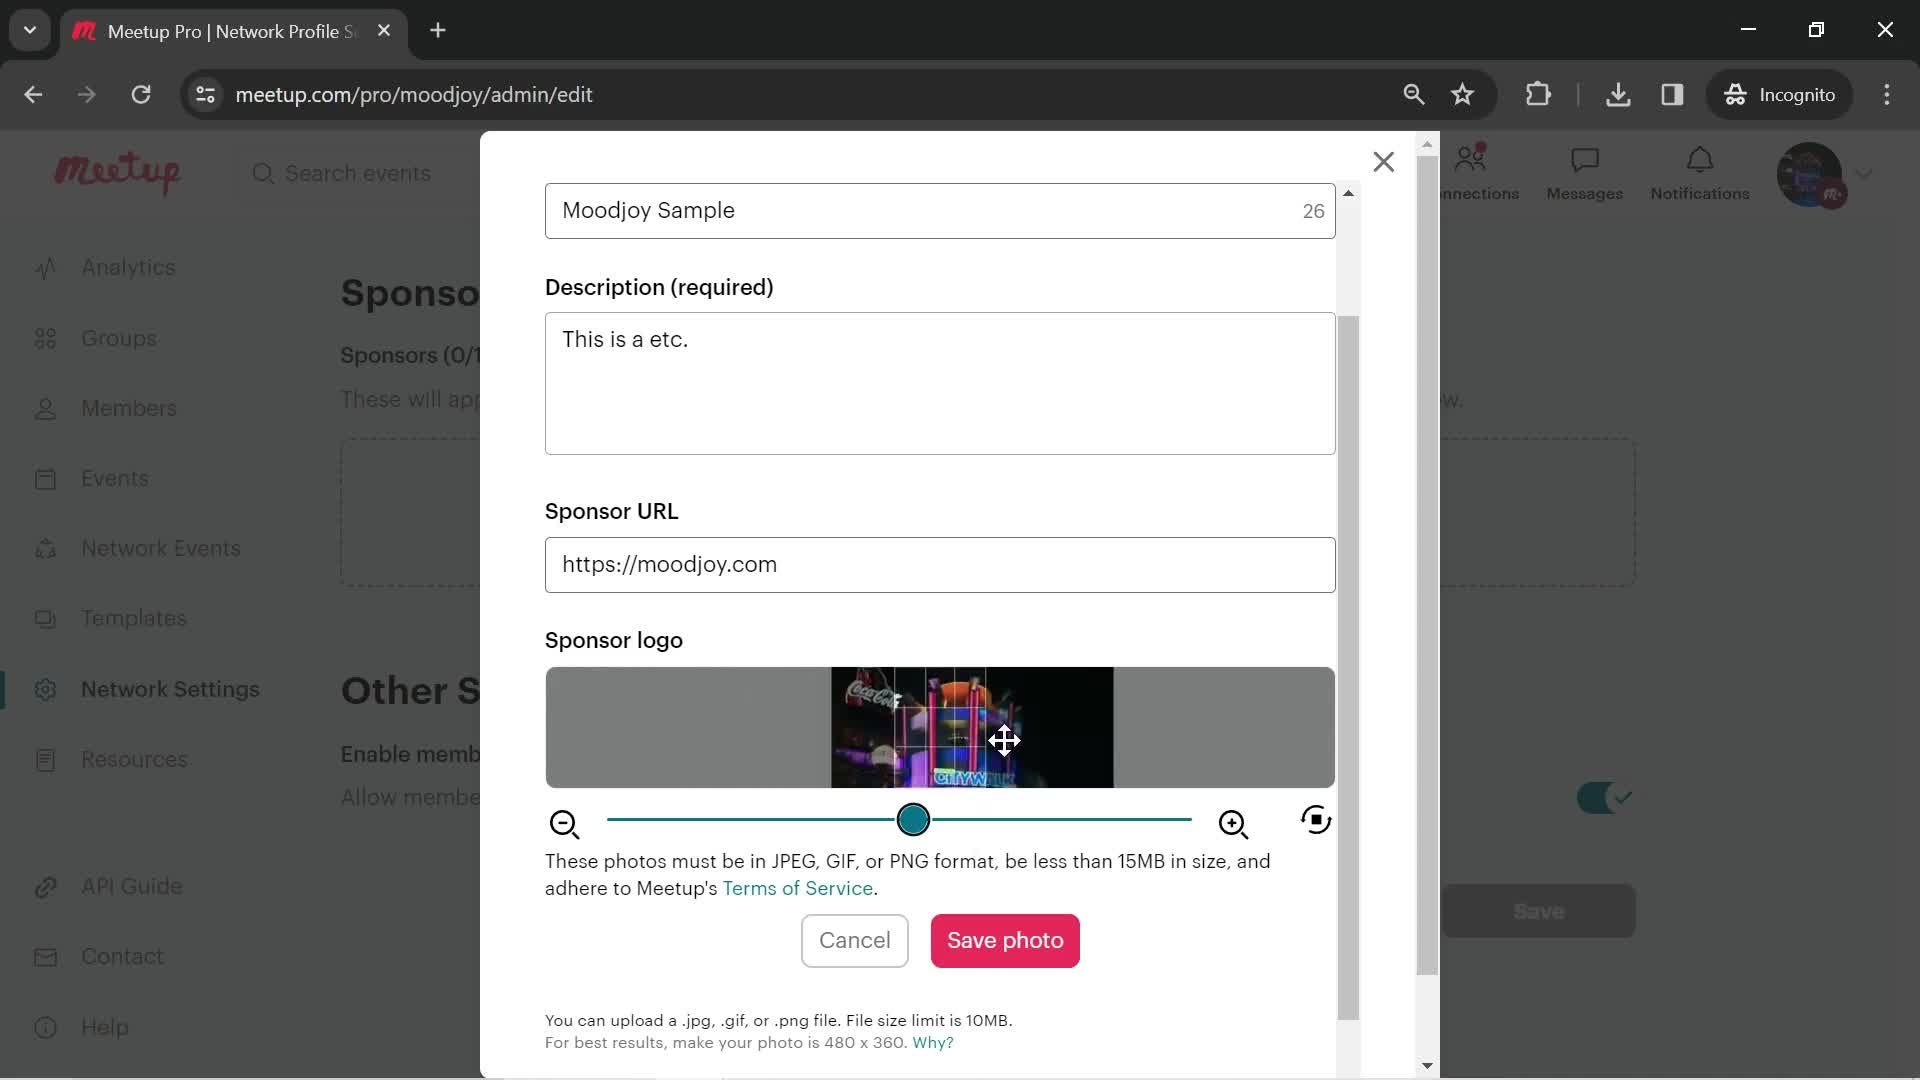
Task: Click the page Save button behind dialog
Action: click(x=1538, y=911)
